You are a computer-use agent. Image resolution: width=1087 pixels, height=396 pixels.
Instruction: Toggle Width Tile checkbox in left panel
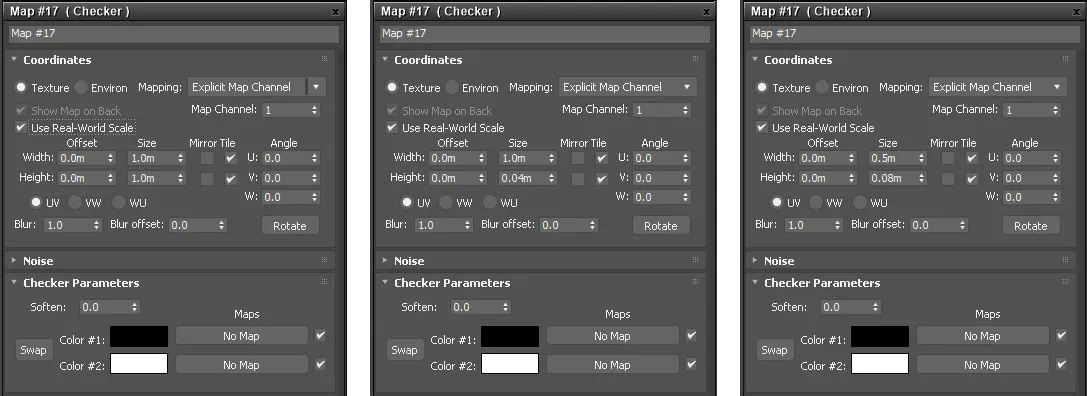231,158
